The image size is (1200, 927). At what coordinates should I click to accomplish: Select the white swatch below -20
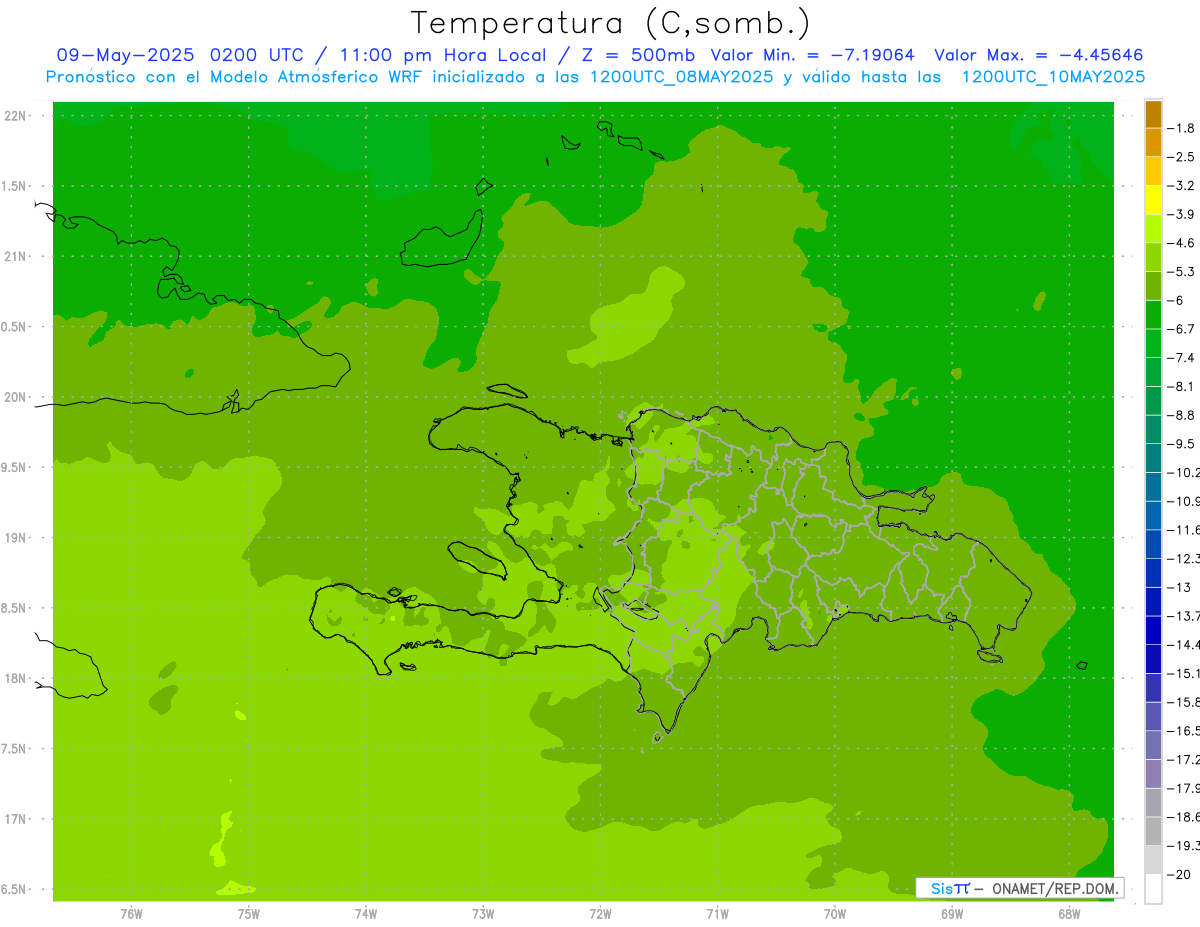(1153, 888)
